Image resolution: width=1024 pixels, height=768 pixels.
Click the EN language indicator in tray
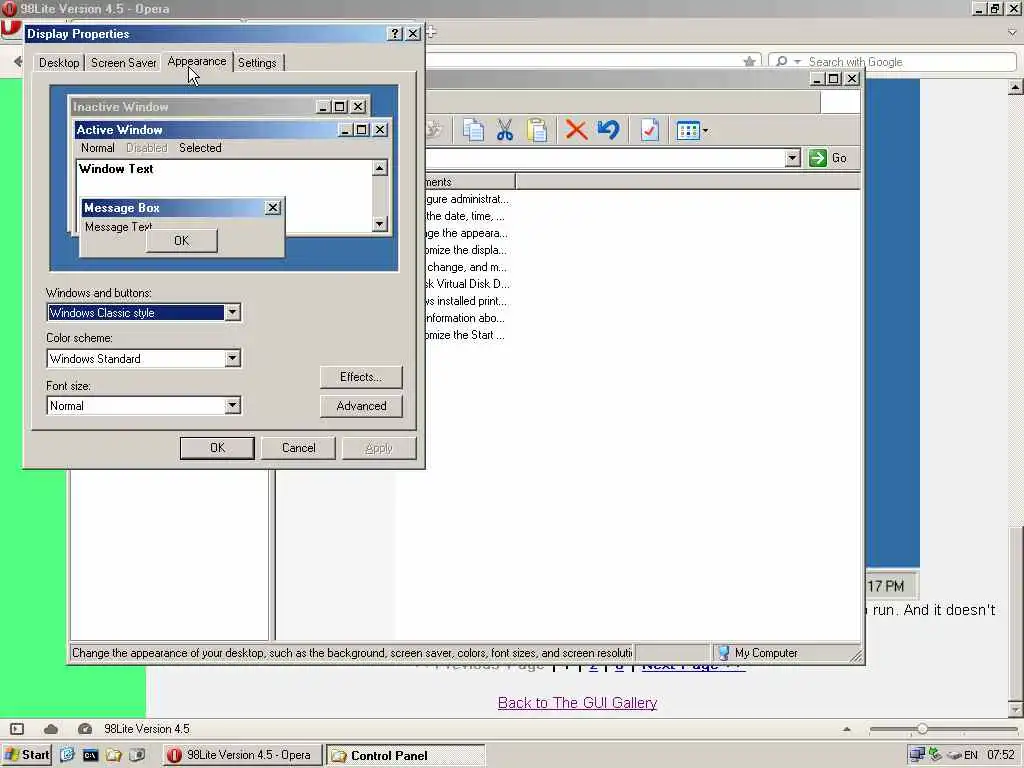coord(971,756)
